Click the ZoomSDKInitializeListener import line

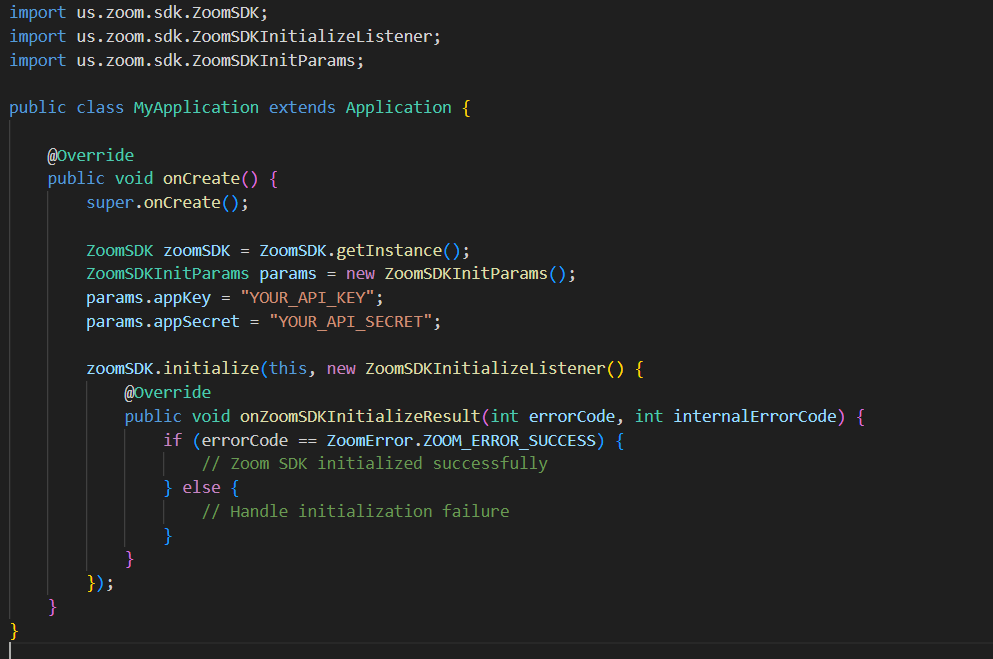(x=225, y=37)
